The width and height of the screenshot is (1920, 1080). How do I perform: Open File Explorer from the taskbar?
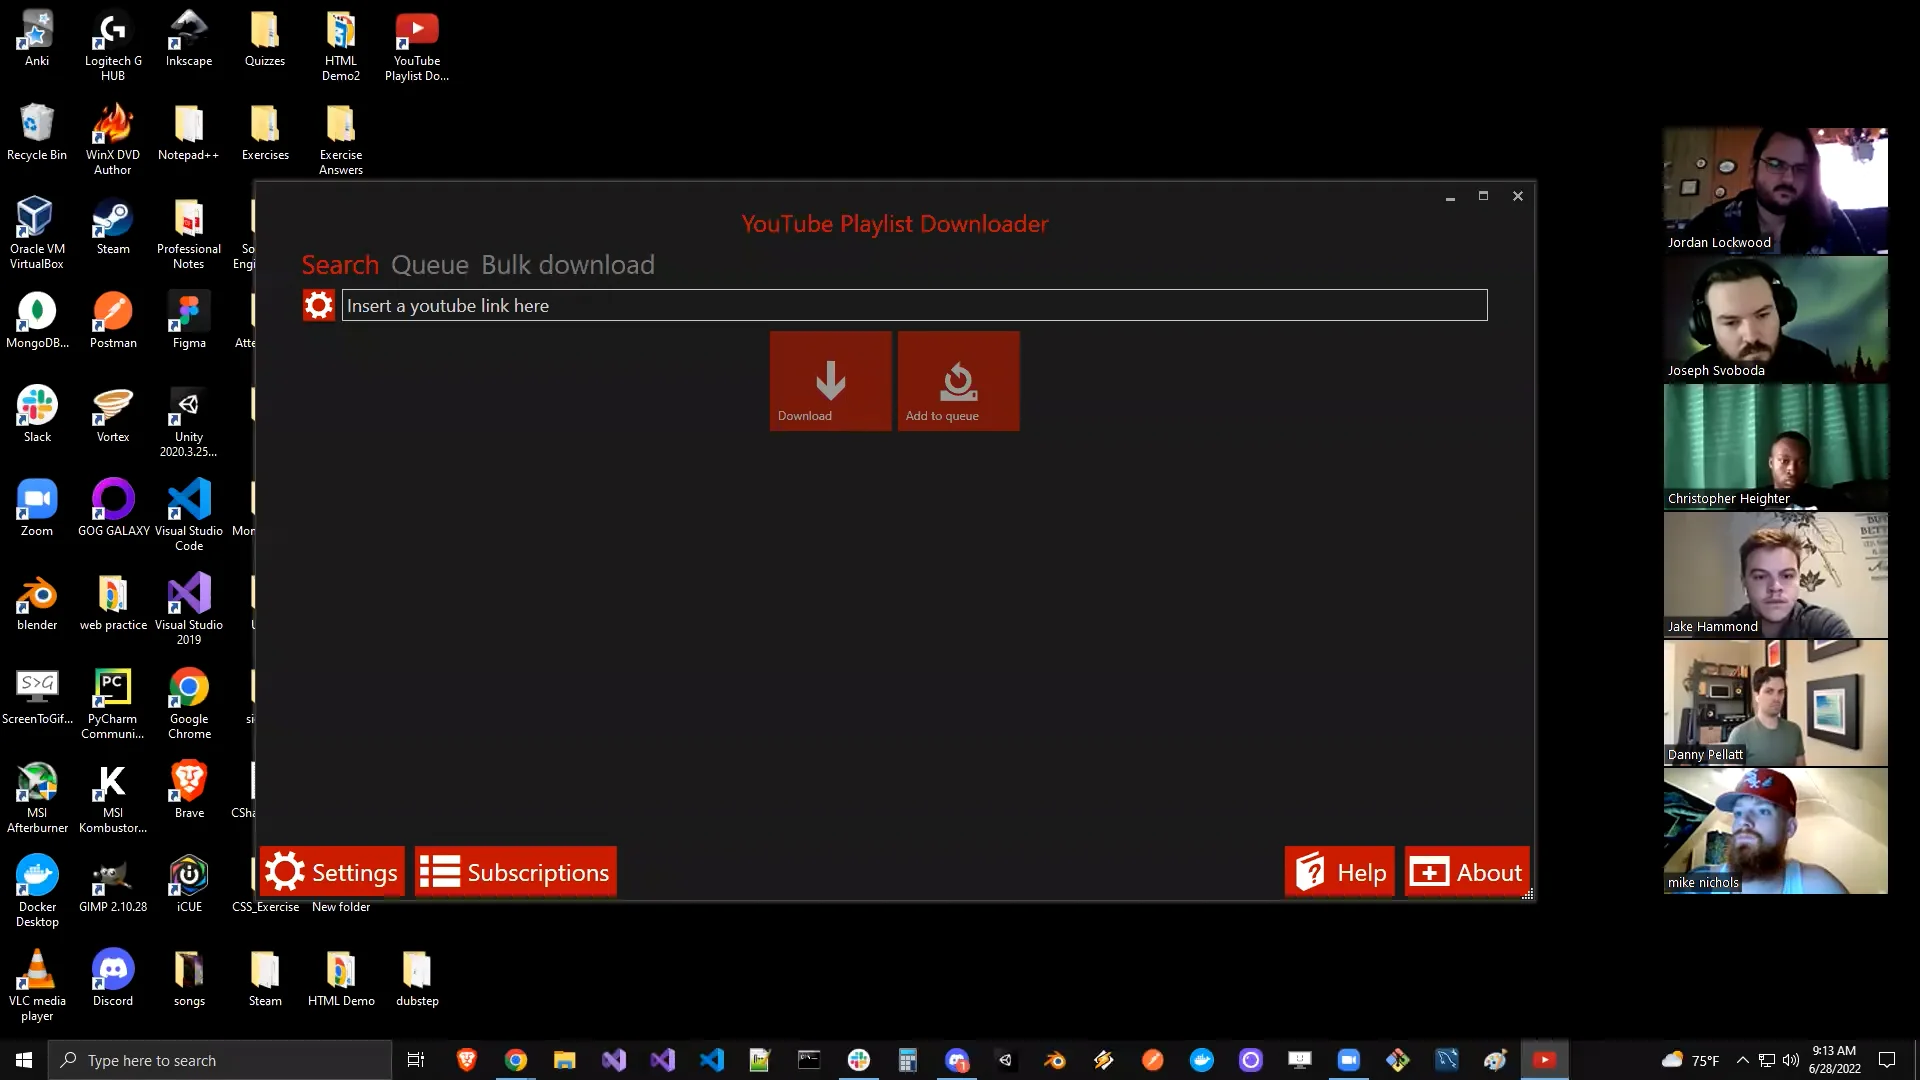coord(564,1060)
